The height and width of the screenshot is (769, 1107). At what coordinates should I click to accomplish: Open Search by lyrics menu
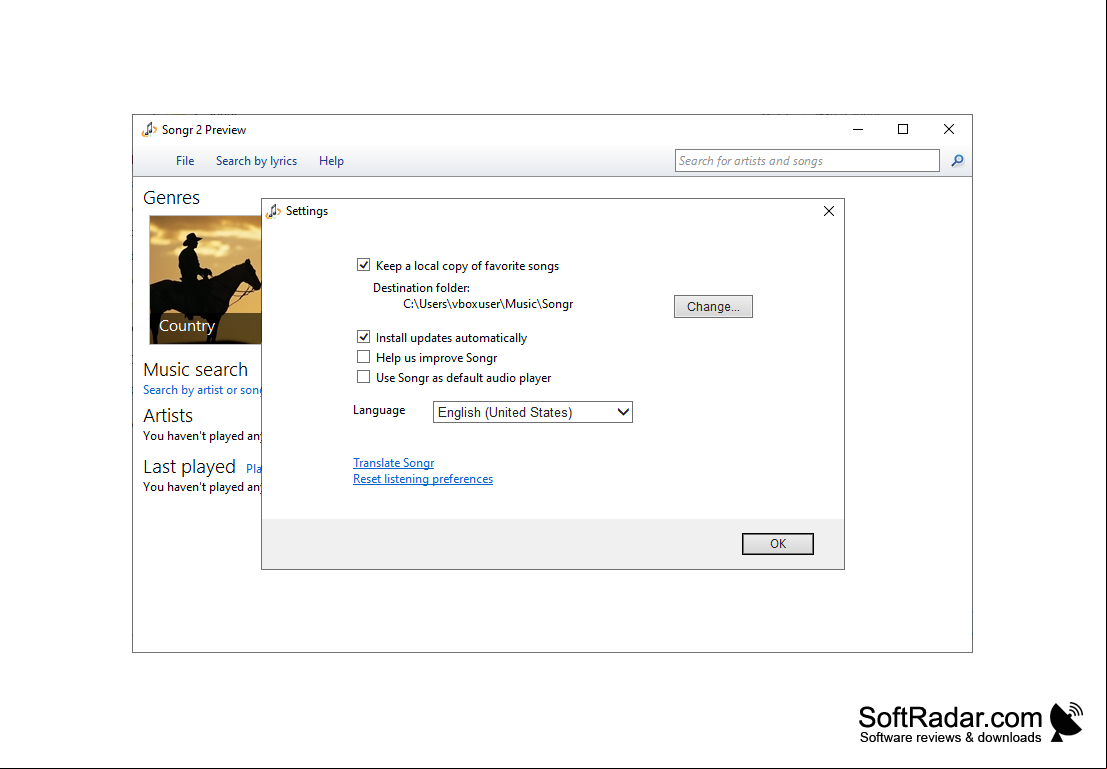pos(256,161)
